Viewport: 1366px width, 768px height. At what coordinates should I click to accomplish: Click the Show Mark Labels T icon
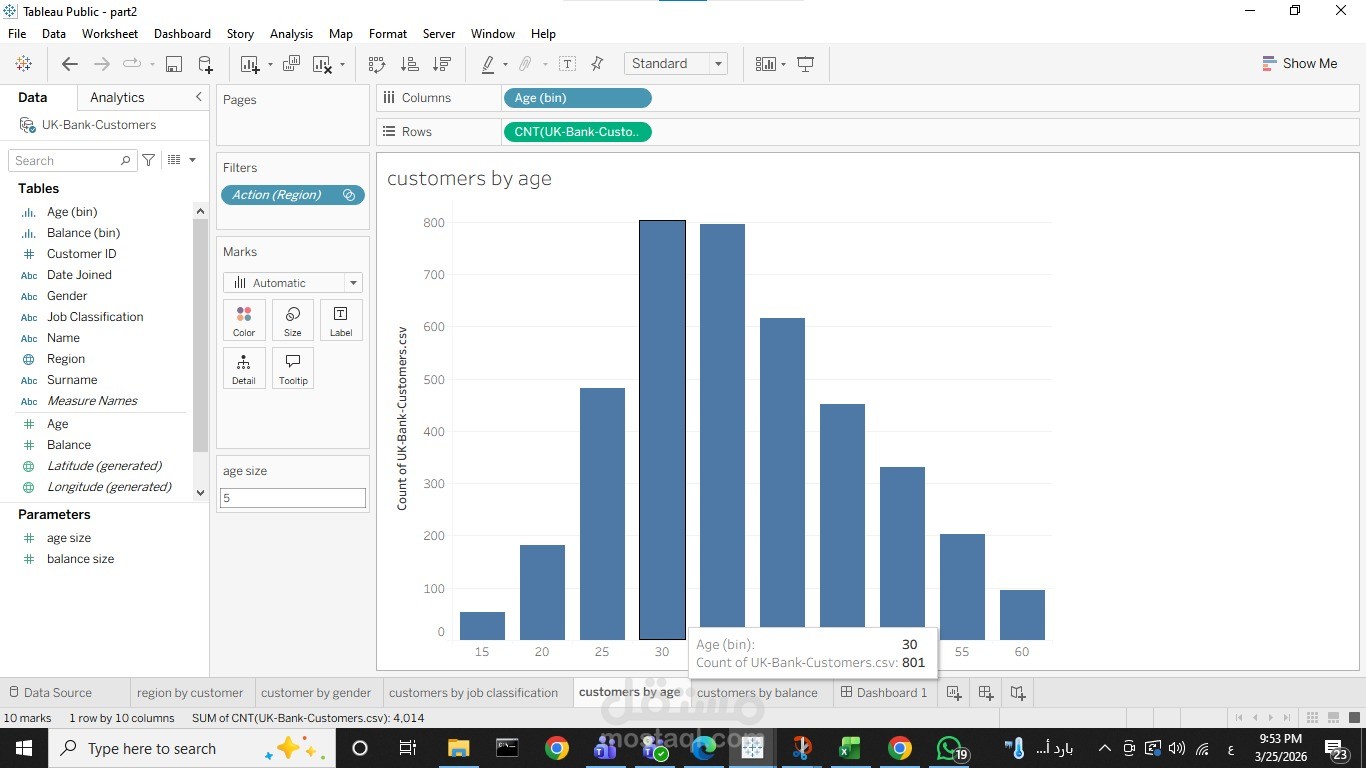[x=567, y=64]
